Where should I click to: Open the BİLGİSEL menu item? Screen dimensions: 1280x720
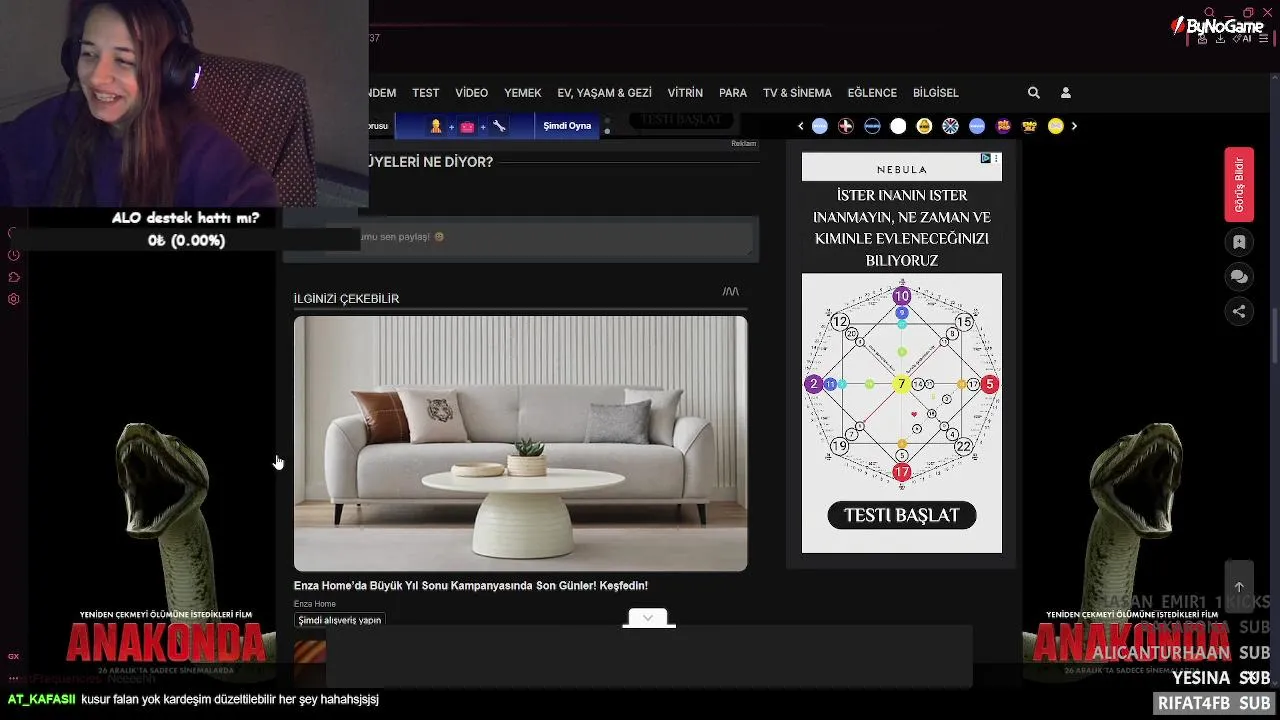tap(936, 93)
